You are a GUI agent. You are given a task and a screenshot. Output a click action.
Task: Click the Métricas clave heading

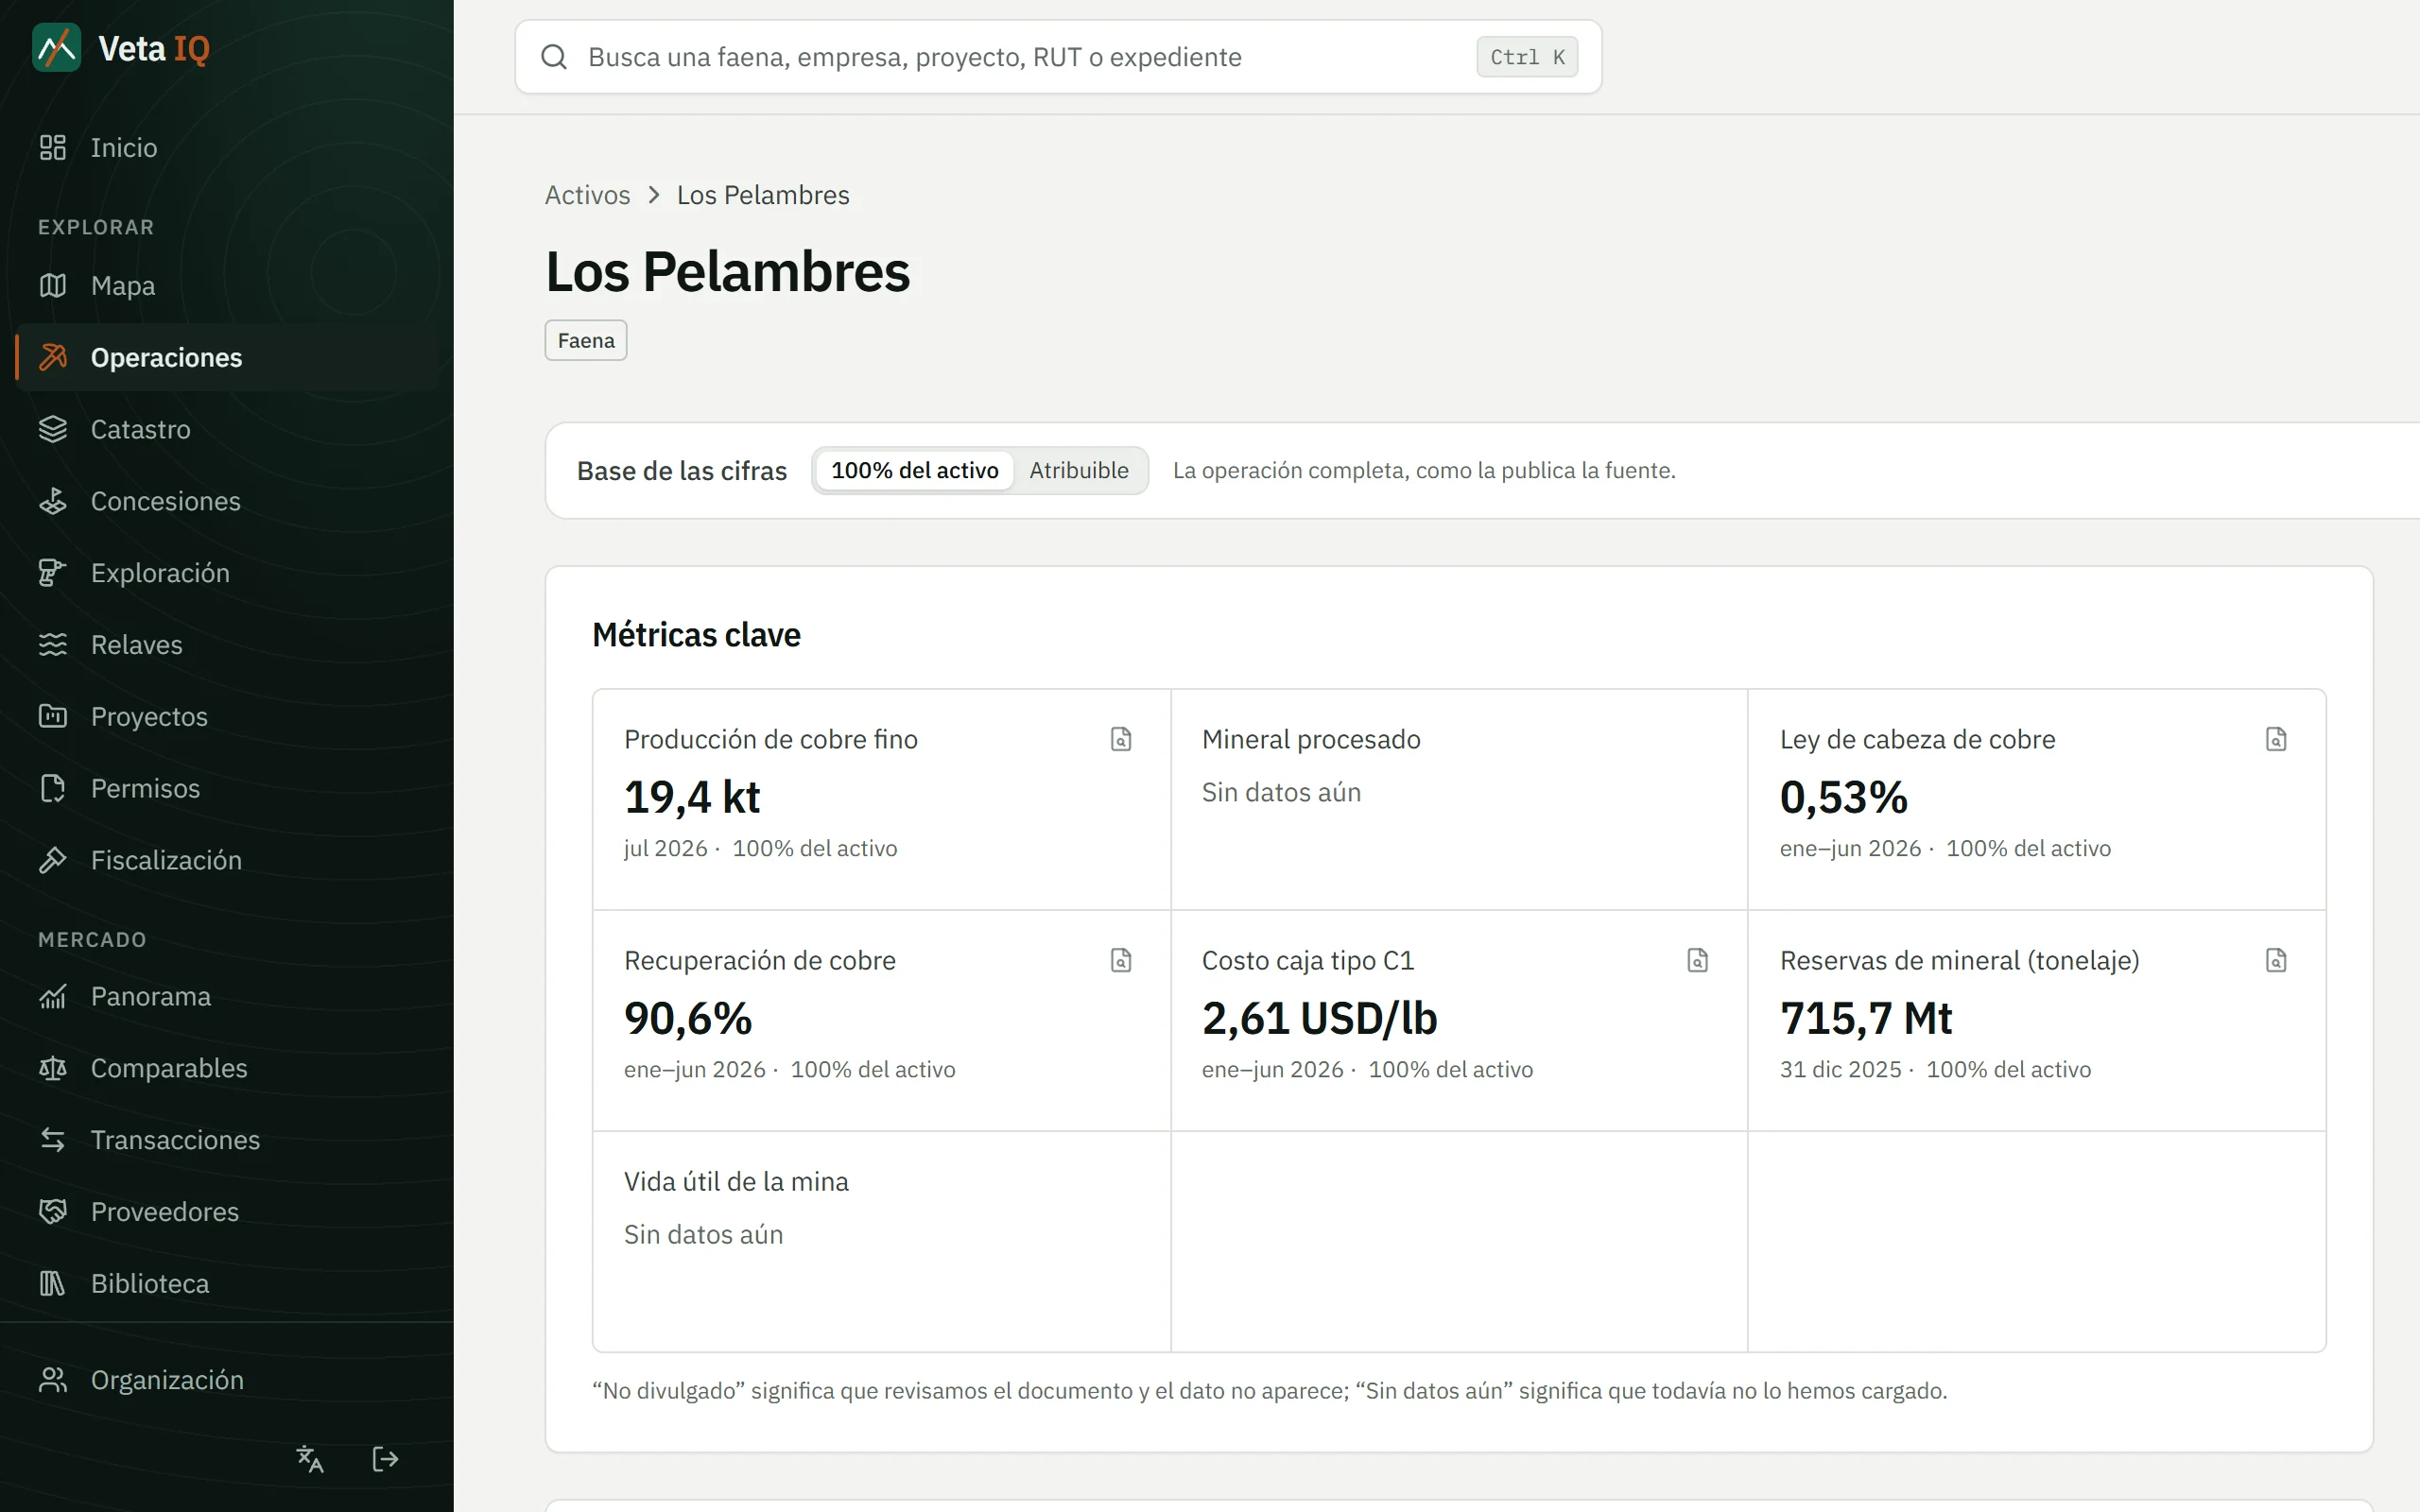[x=696, y=634]
